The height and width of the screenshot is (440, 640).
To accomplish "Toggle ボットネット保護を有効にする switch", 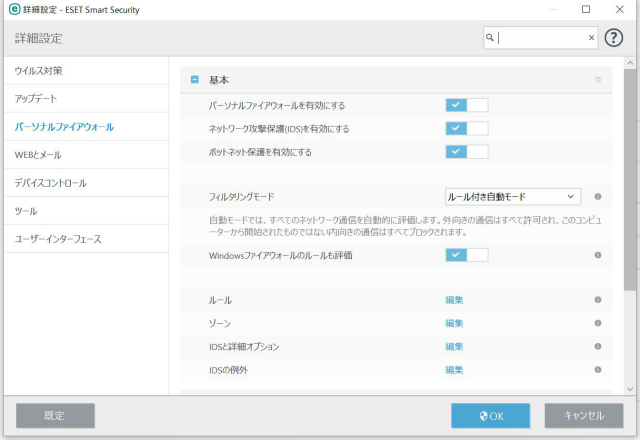I will point(467,152).
